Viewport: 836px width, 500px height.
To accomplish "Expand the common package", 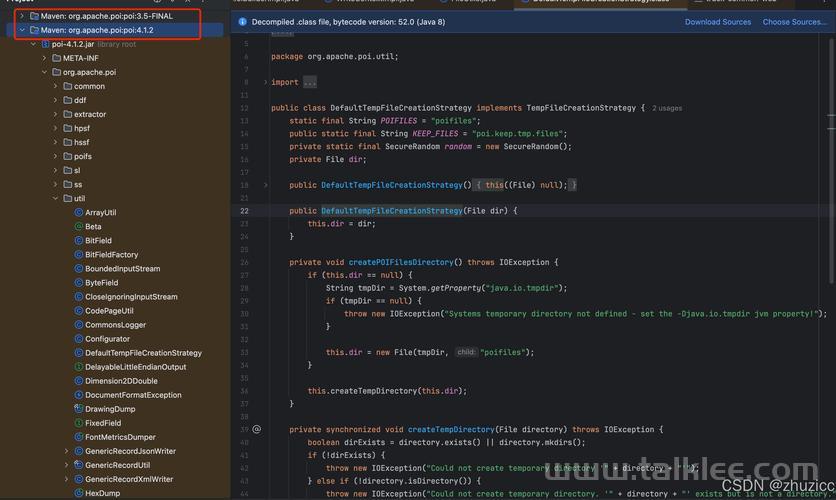I will (x=55, y=86).
